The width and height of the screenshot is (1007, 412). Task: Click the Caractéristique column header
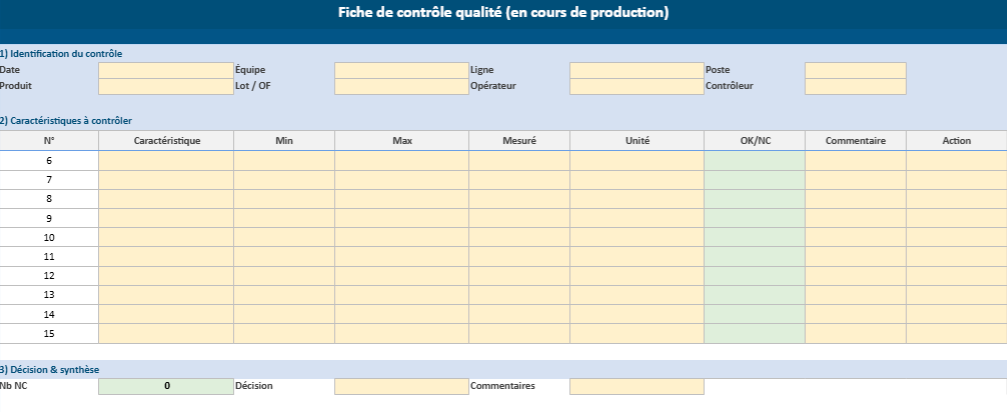(167, 141)
